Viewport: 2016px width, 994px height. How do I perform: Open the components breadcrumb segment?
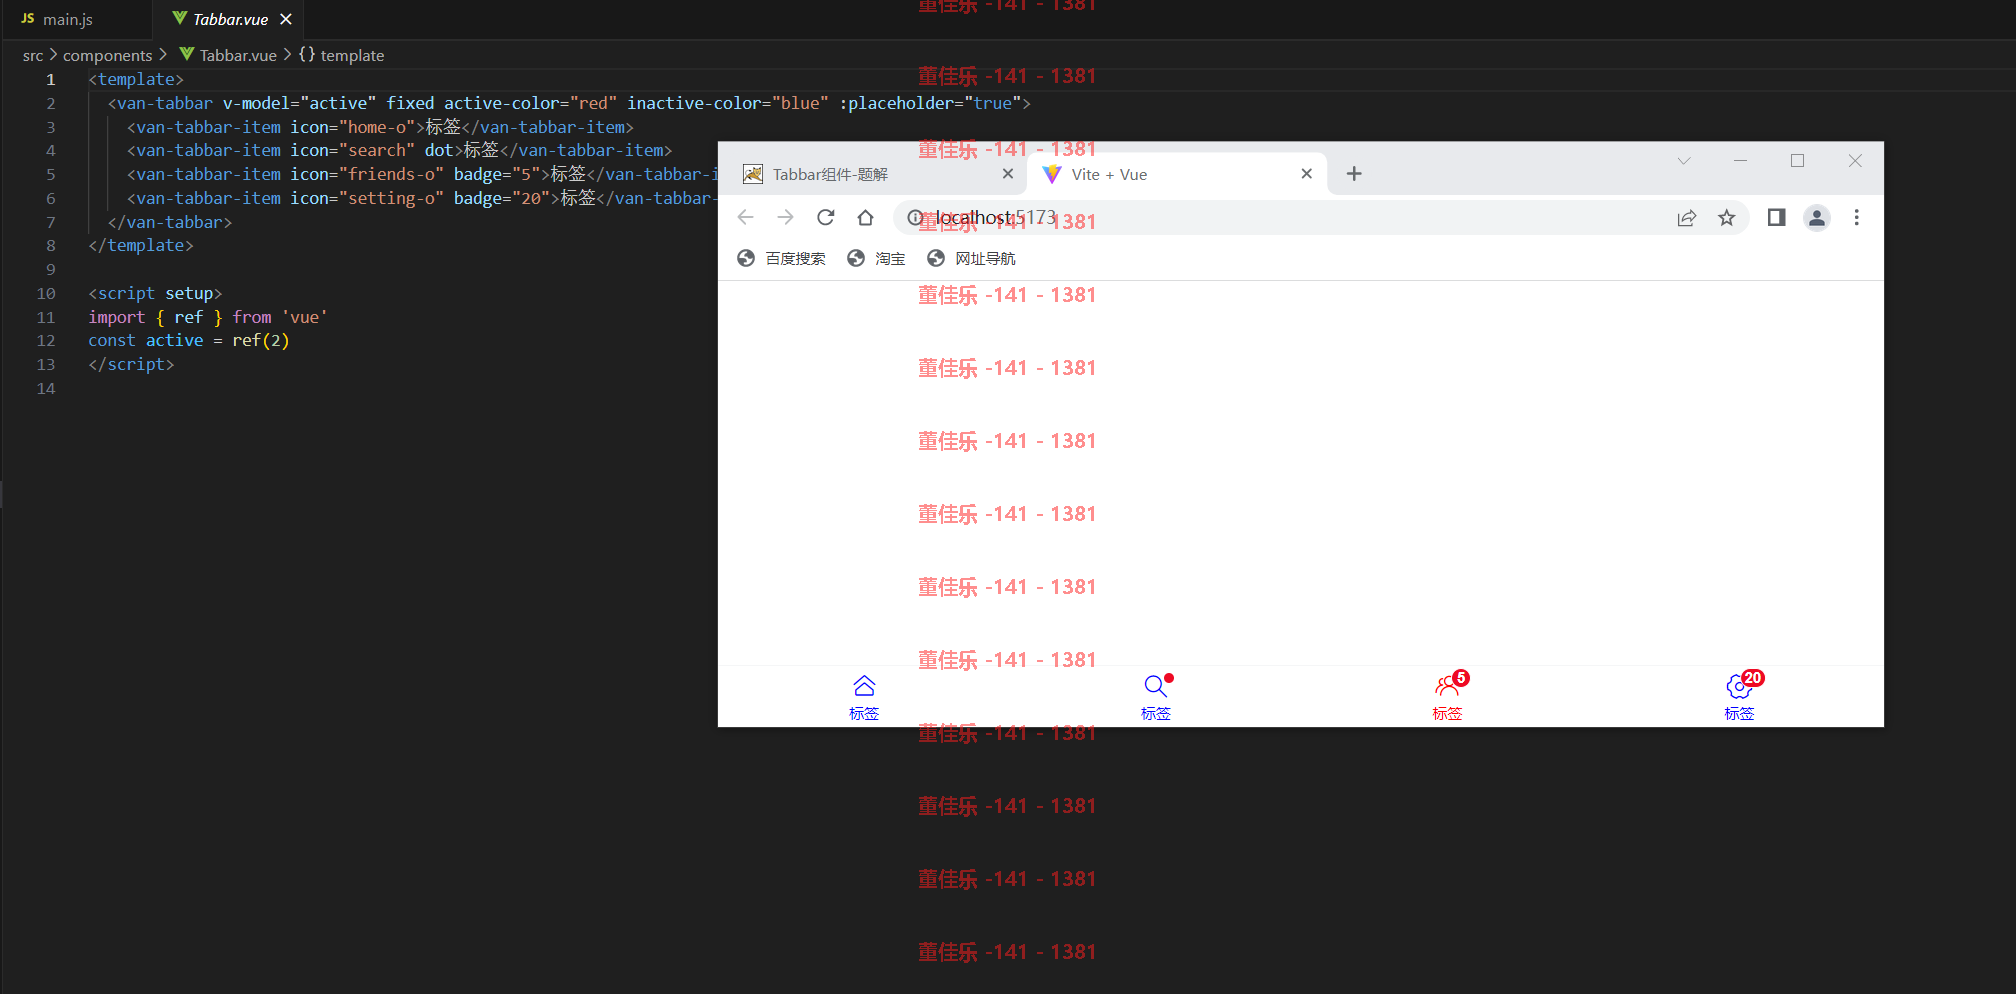(108, 55)
